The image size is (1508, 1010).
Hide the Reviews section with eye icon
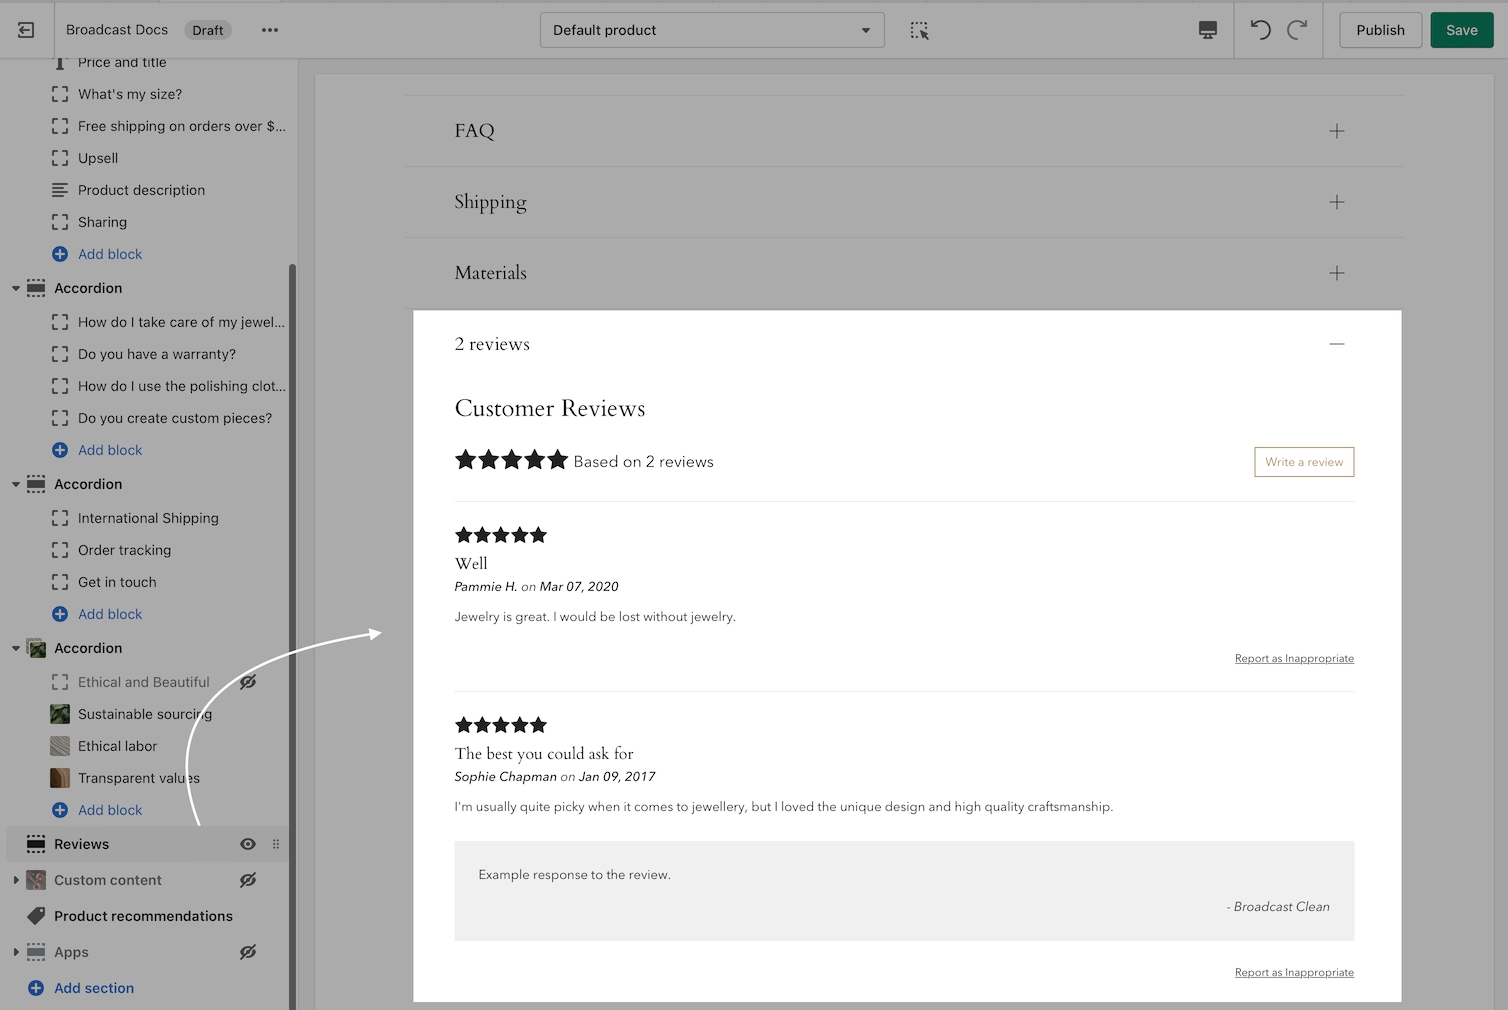[x=248, y=844]
